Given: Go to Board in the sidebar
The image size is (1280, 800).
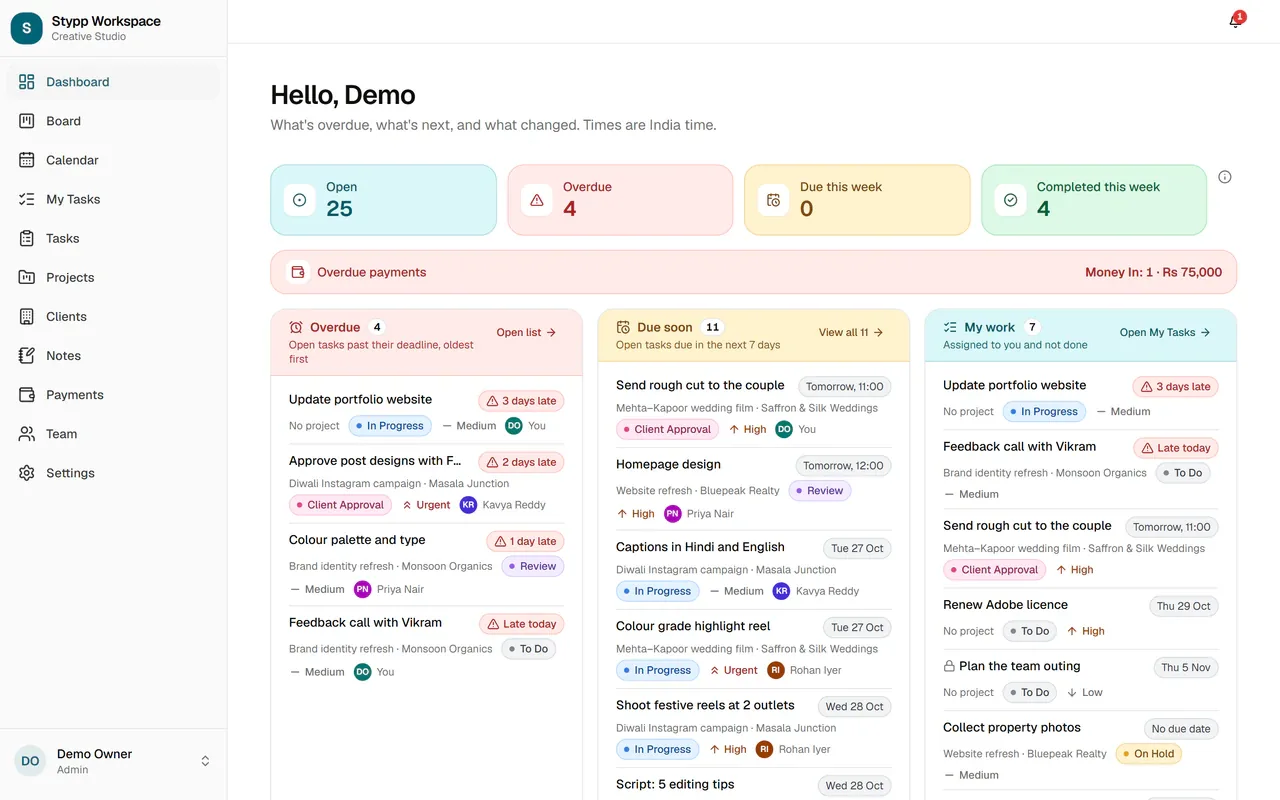Looking at the screenshot, I should 113,121.
